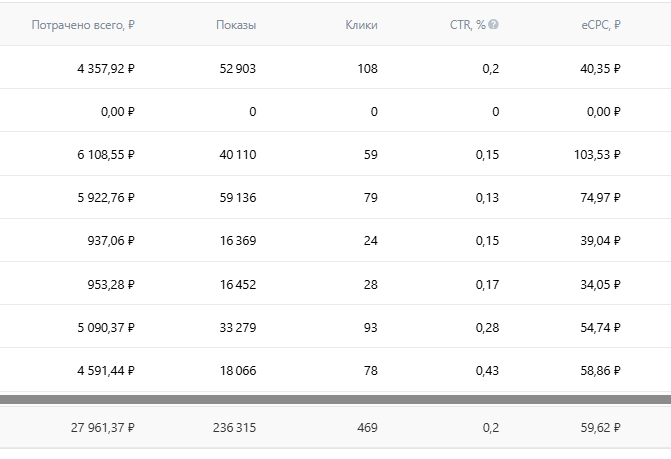Select the 93 clicks cell

[x=370, y=327]
